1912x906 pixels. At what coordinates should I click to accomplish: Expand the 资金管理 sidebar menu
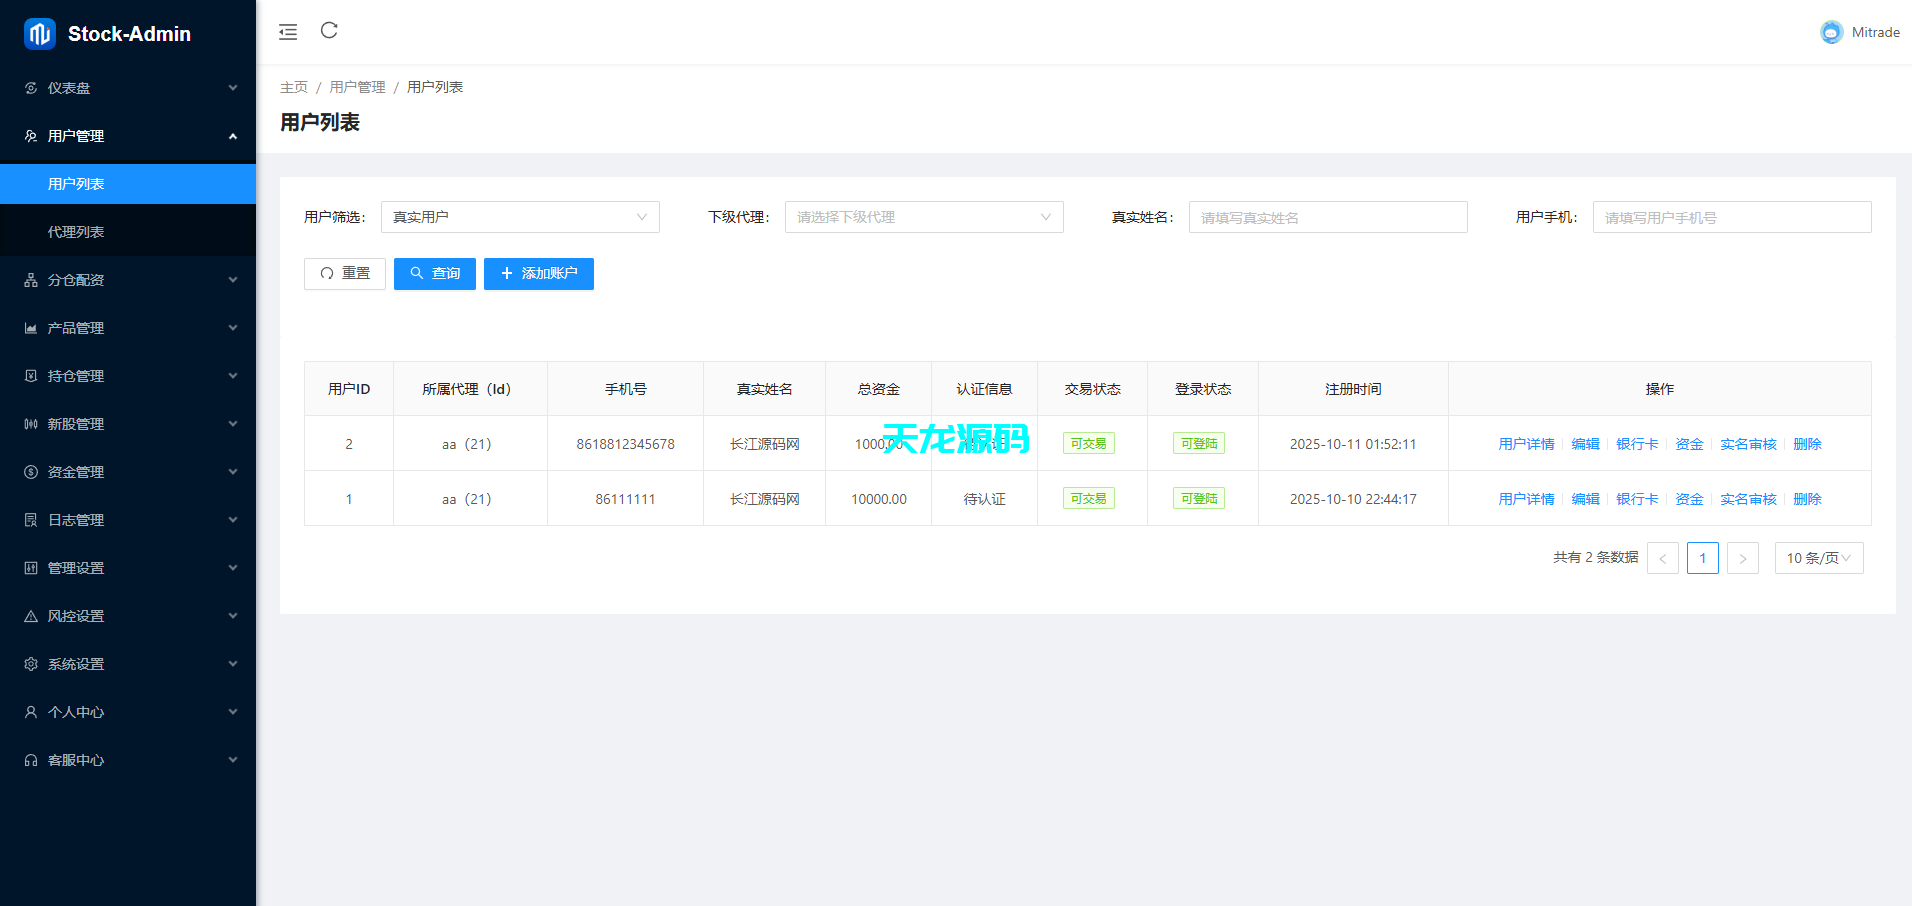pos(128,472)
